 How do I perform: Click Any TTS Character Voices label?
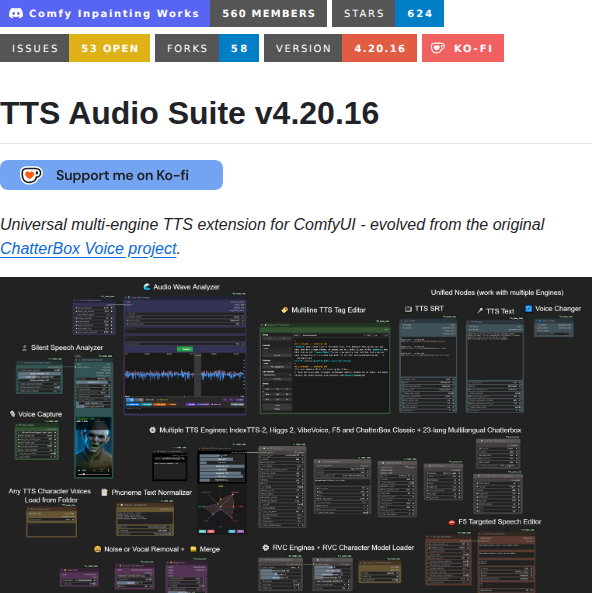50,495
